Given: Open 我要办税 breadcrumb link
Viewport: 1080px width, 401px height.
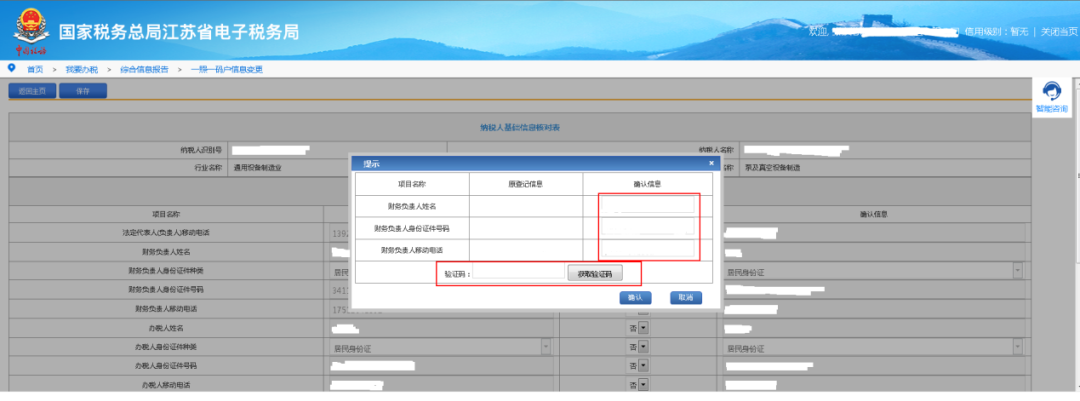Looking at the screenshot, I should click(82, 70).
